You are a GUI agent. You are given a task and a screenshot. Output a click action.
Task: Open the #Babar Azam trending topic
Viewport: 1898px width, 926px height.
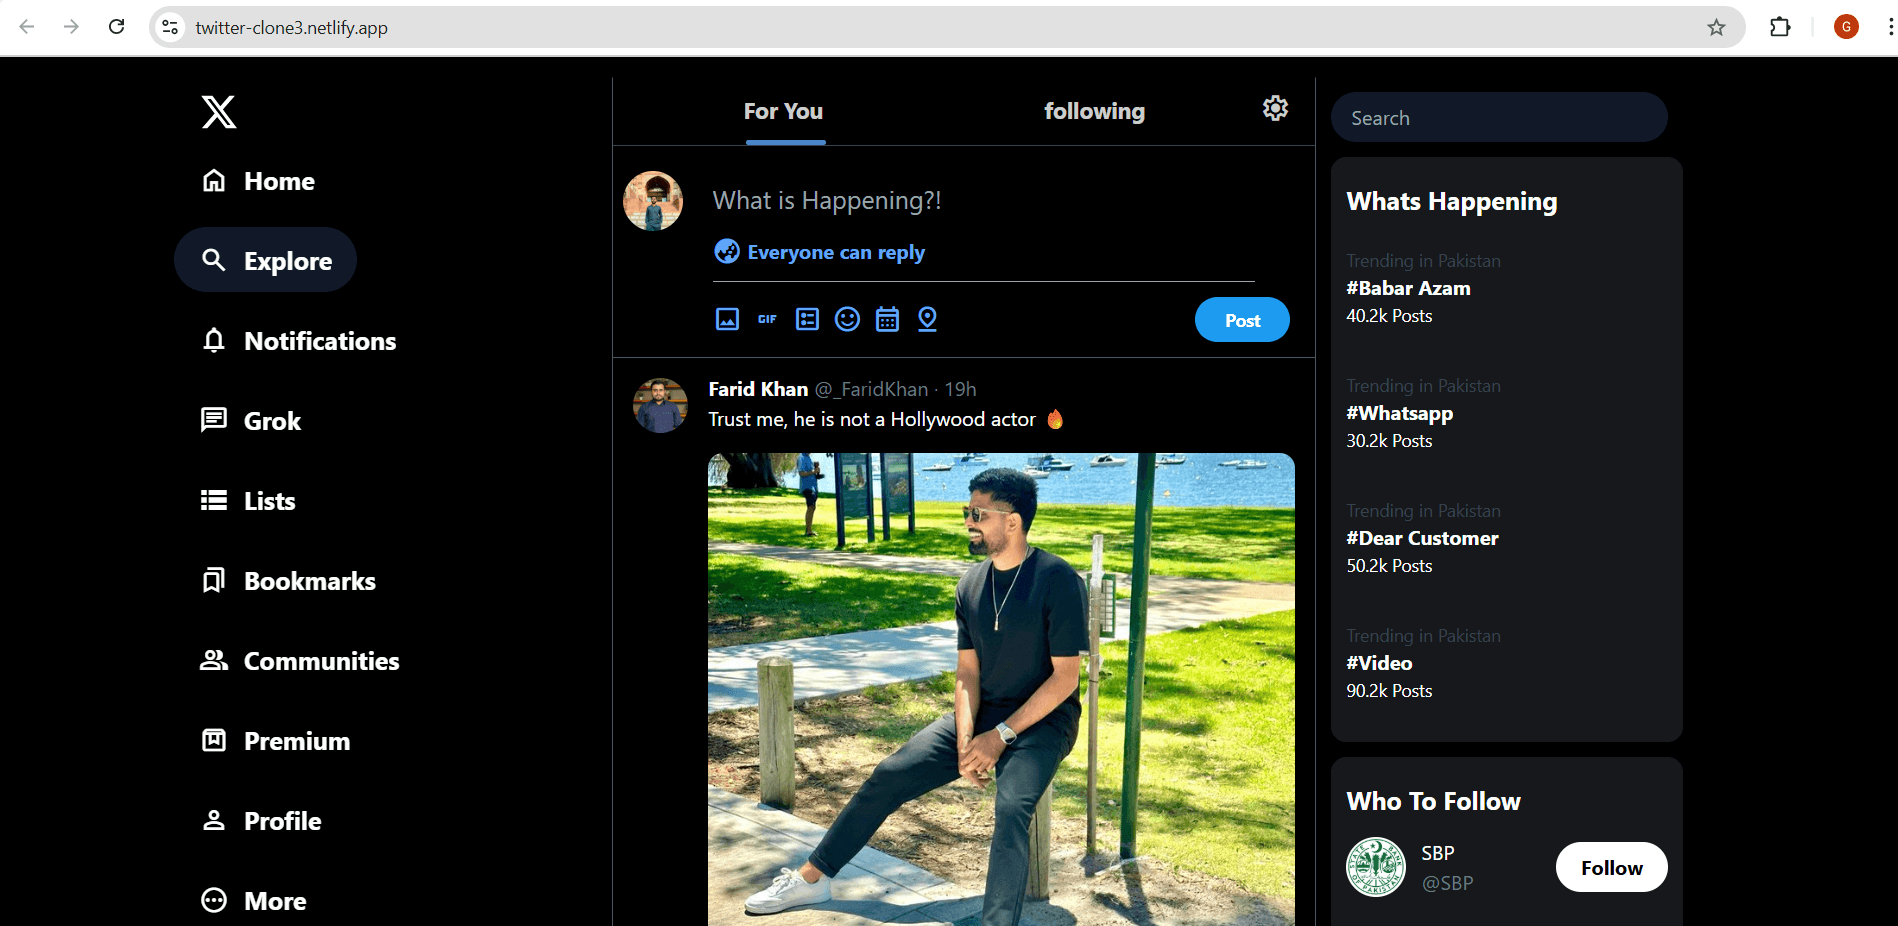point(1408,288)
